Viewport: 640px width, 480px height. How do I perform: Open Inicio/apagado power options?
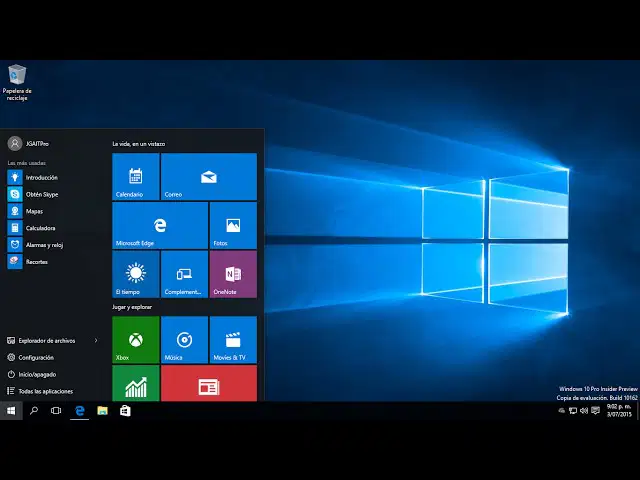pos(32,374)
